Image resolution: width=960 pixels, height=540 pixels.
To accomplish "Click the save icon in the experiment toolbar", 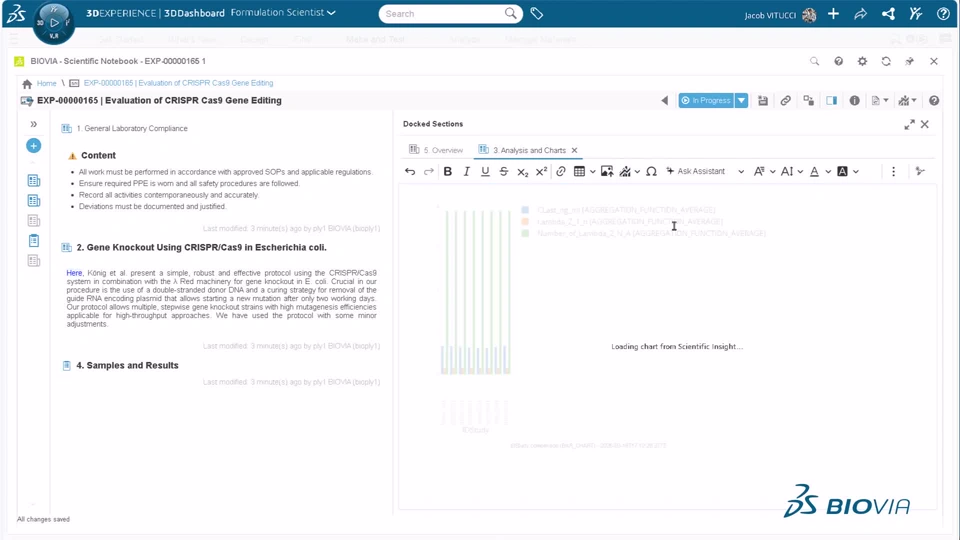I will (x=763, y=100).
